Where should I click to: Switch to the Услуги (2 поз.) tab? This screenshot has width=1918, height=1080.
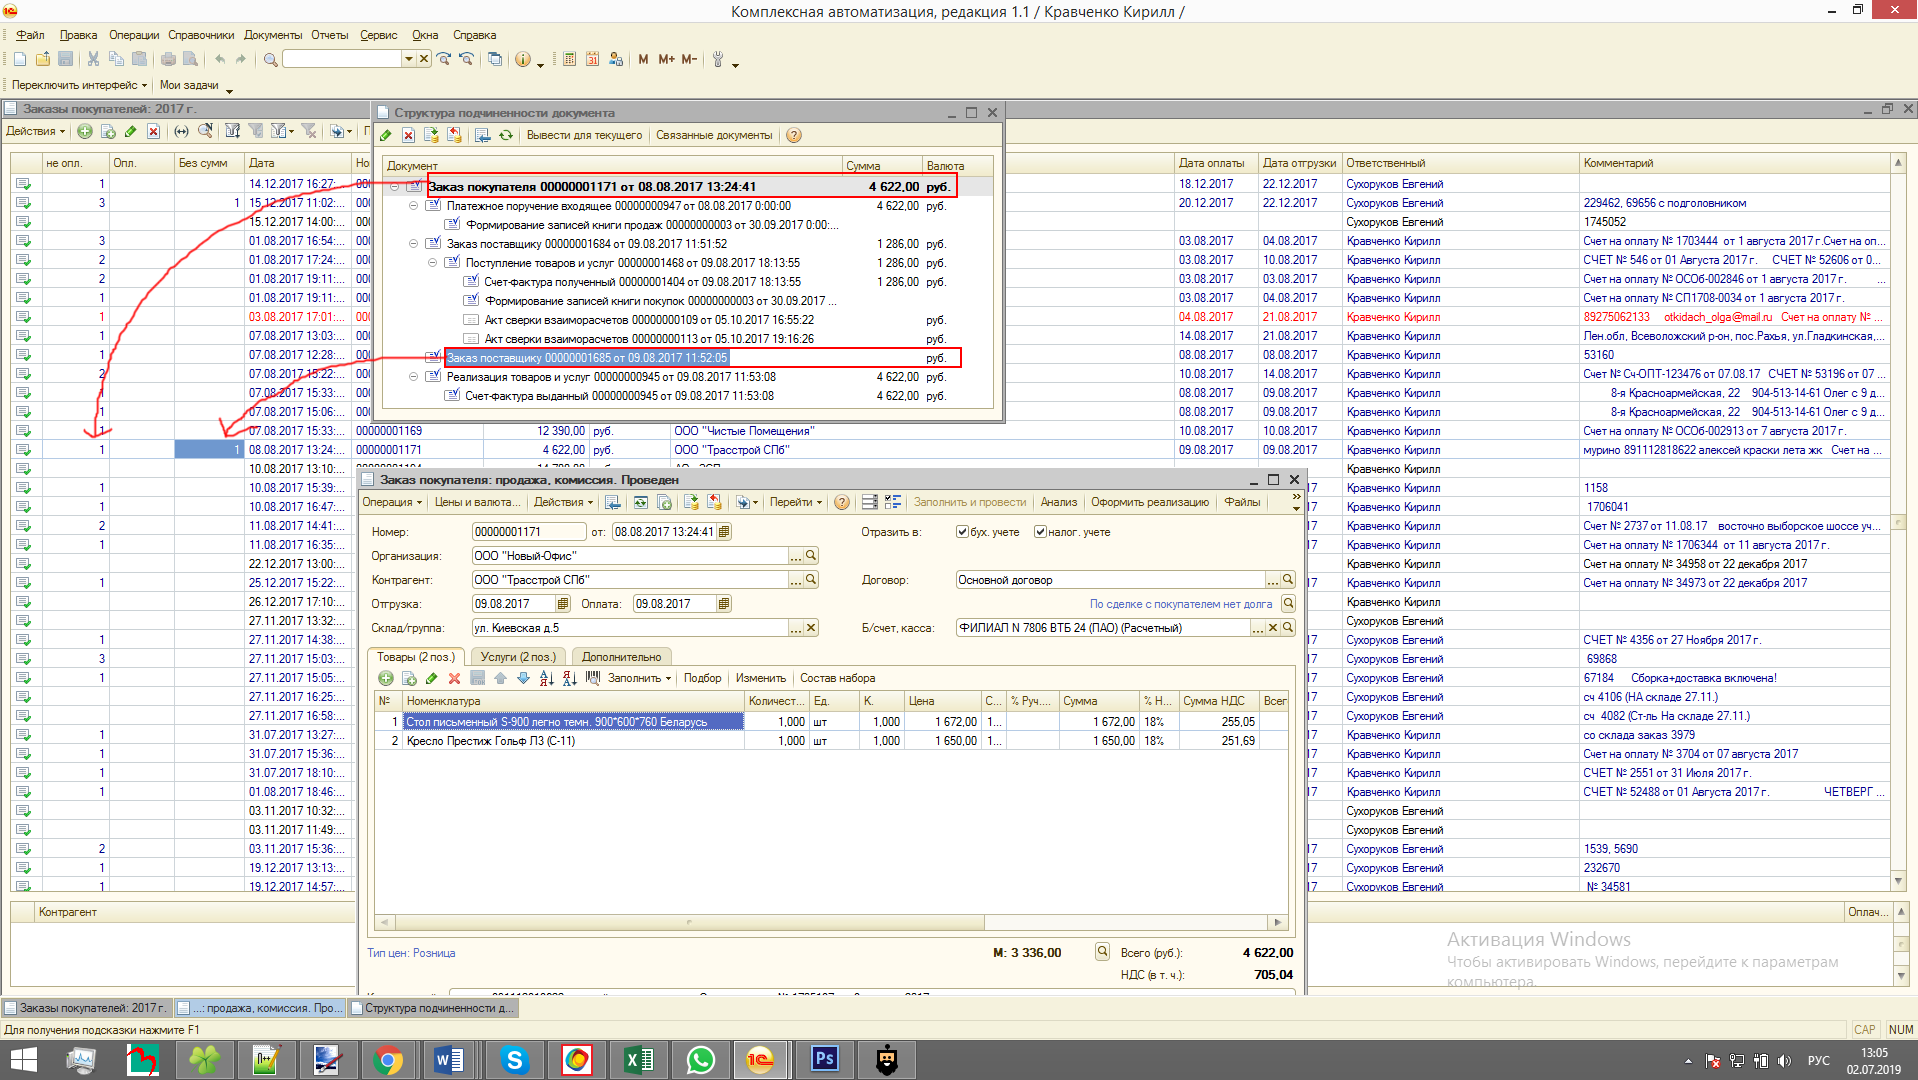[x=517, y=657]
